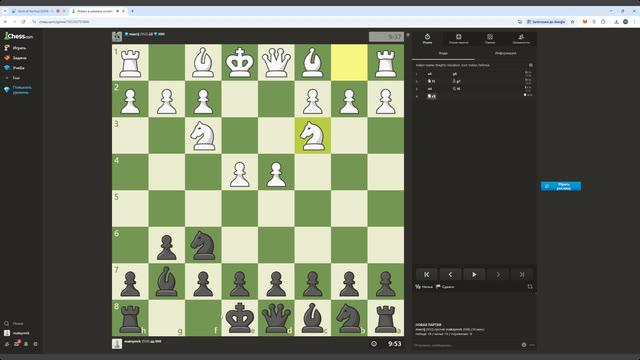Viewport: 640px width, 360px height.
Task: Switch to the Игроки tab in right panel
Action: point(521,39)
